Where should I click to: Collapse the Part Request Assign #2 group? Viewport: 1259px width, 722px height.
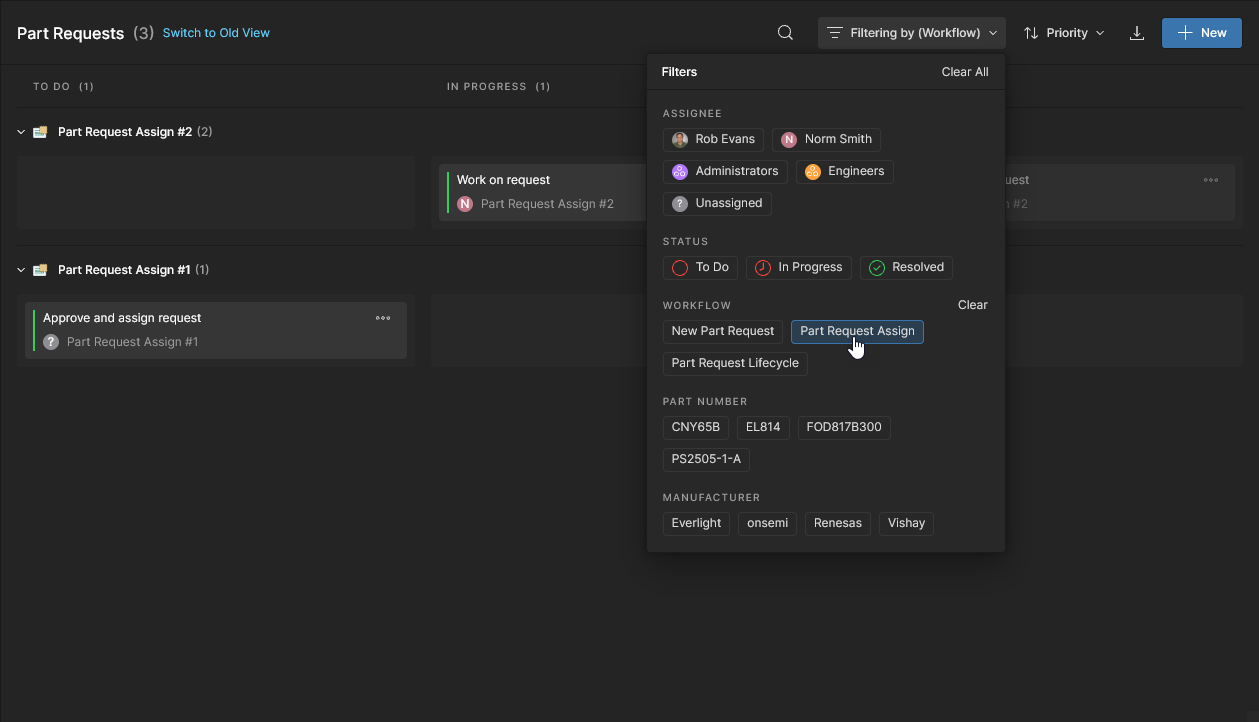[21, 132]
